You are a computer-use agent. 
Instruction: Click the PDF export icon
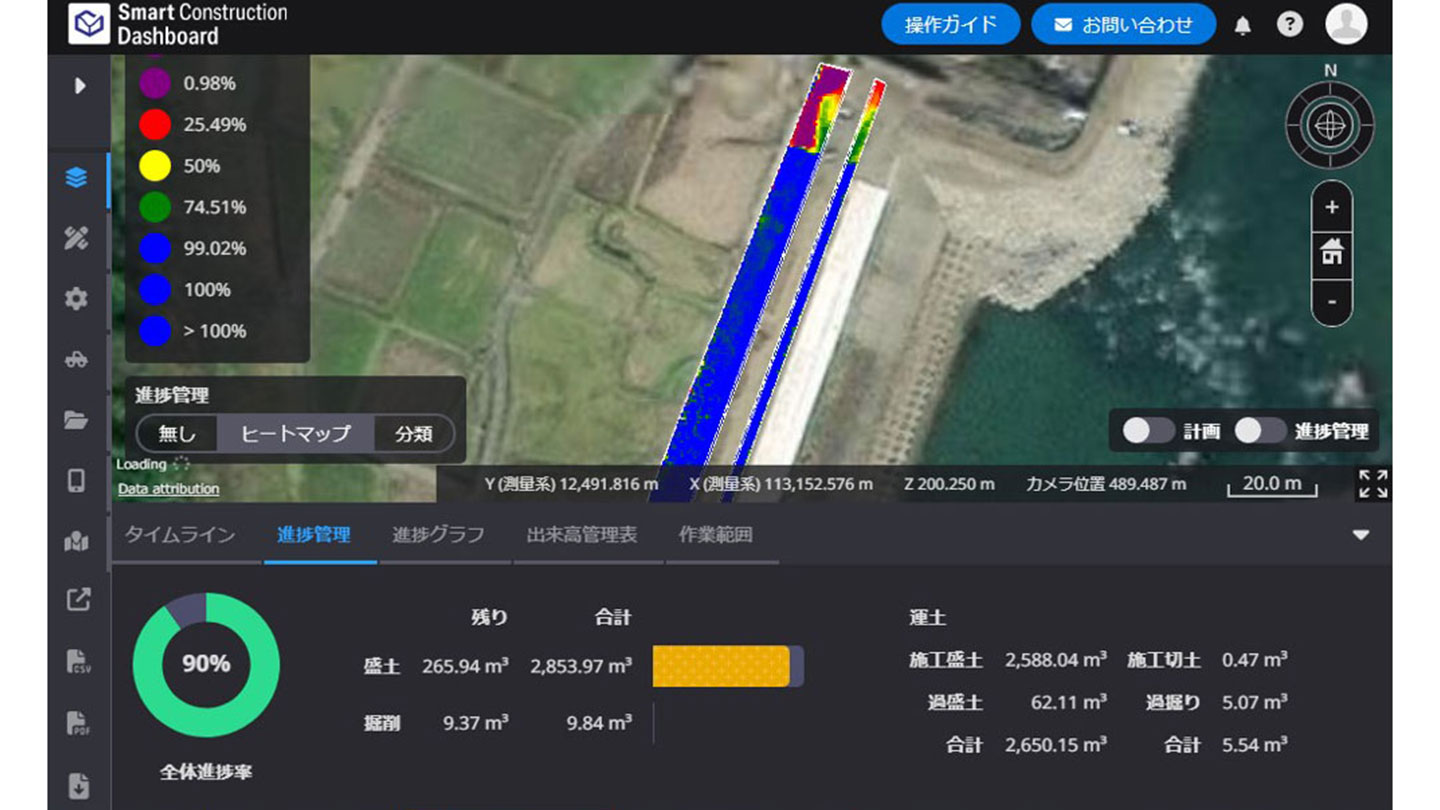pos(77,722)
